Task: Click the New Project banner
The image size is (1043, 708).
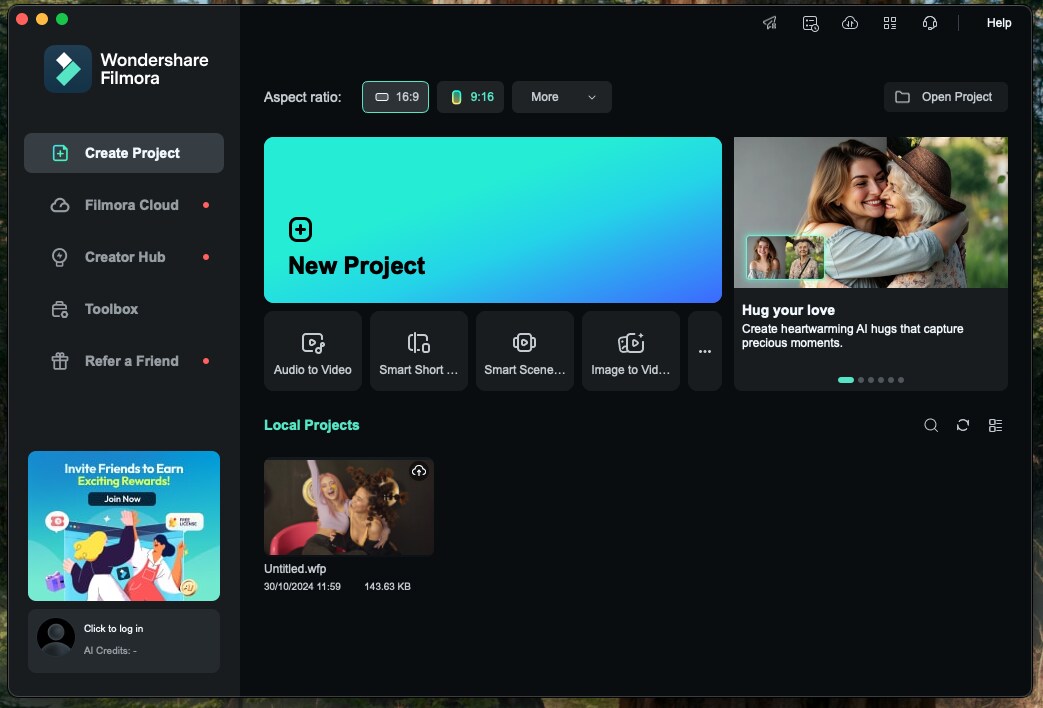Action: pyautogui.click(x=492, y=220)
